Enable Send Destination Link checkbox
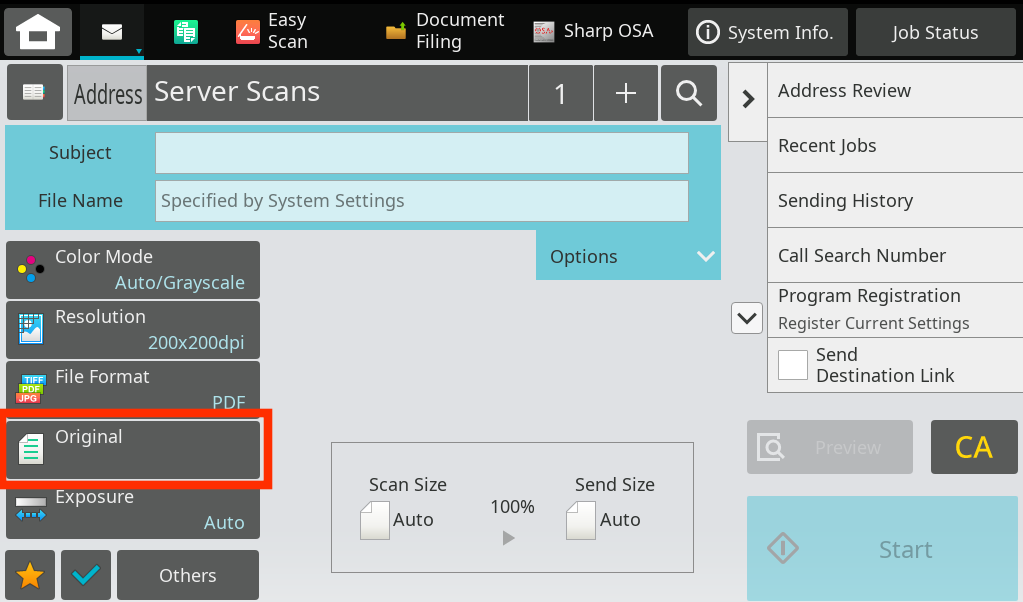This screenshot has height=602, width=1023. pyautogui.click(x=793, y=365)
